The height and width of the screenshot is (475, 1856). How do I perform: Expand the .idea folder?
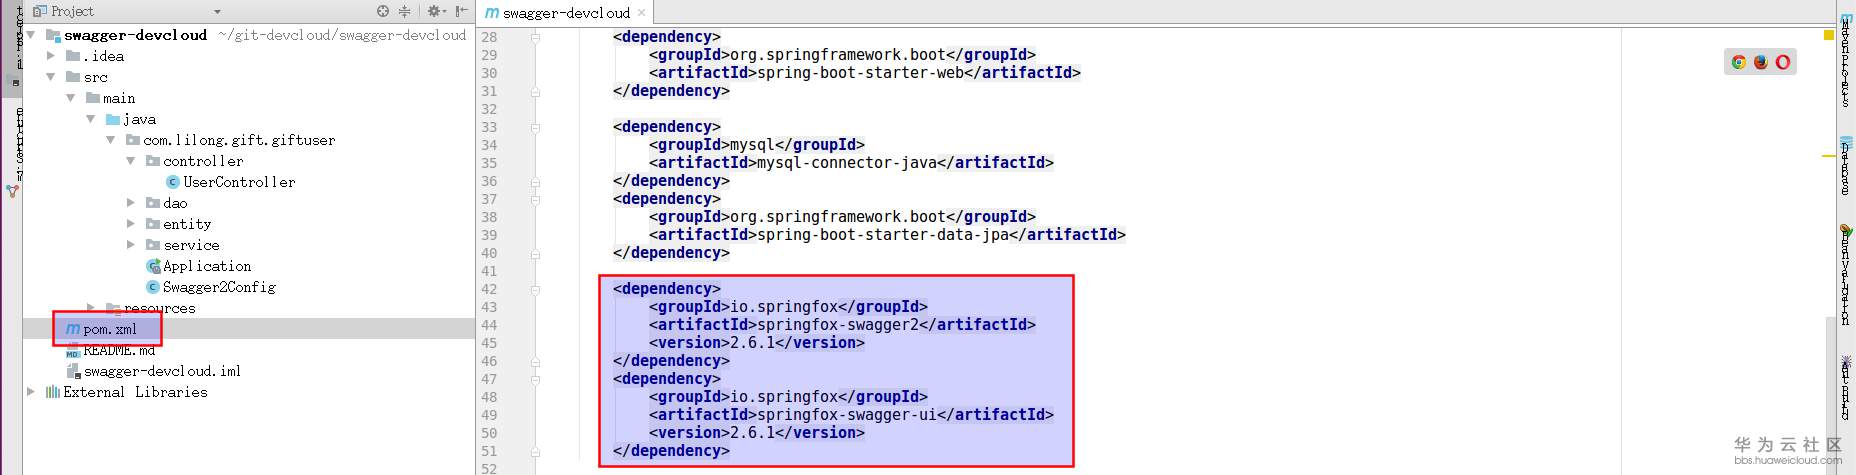(51, 56)
